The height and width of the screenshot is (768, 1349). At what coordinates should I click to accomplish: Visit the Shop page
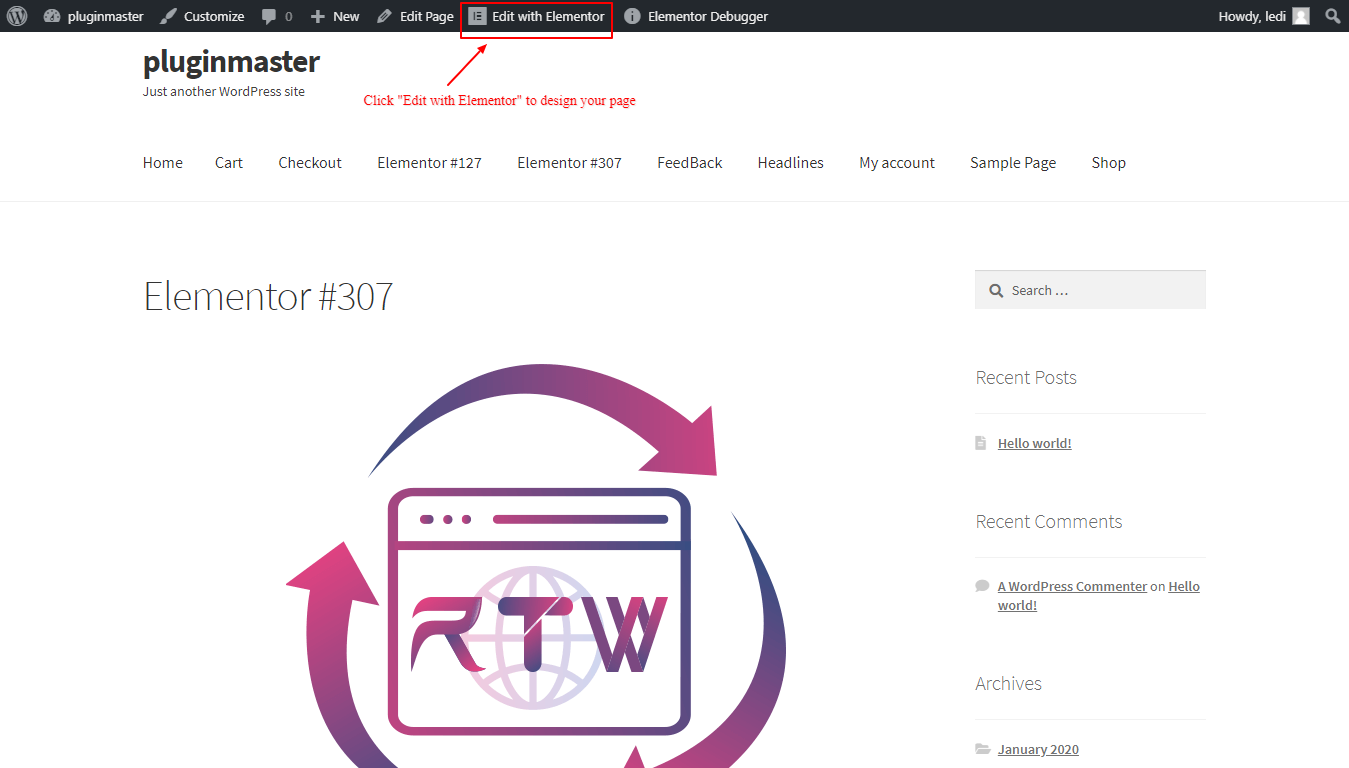(x=1109, y=163)
